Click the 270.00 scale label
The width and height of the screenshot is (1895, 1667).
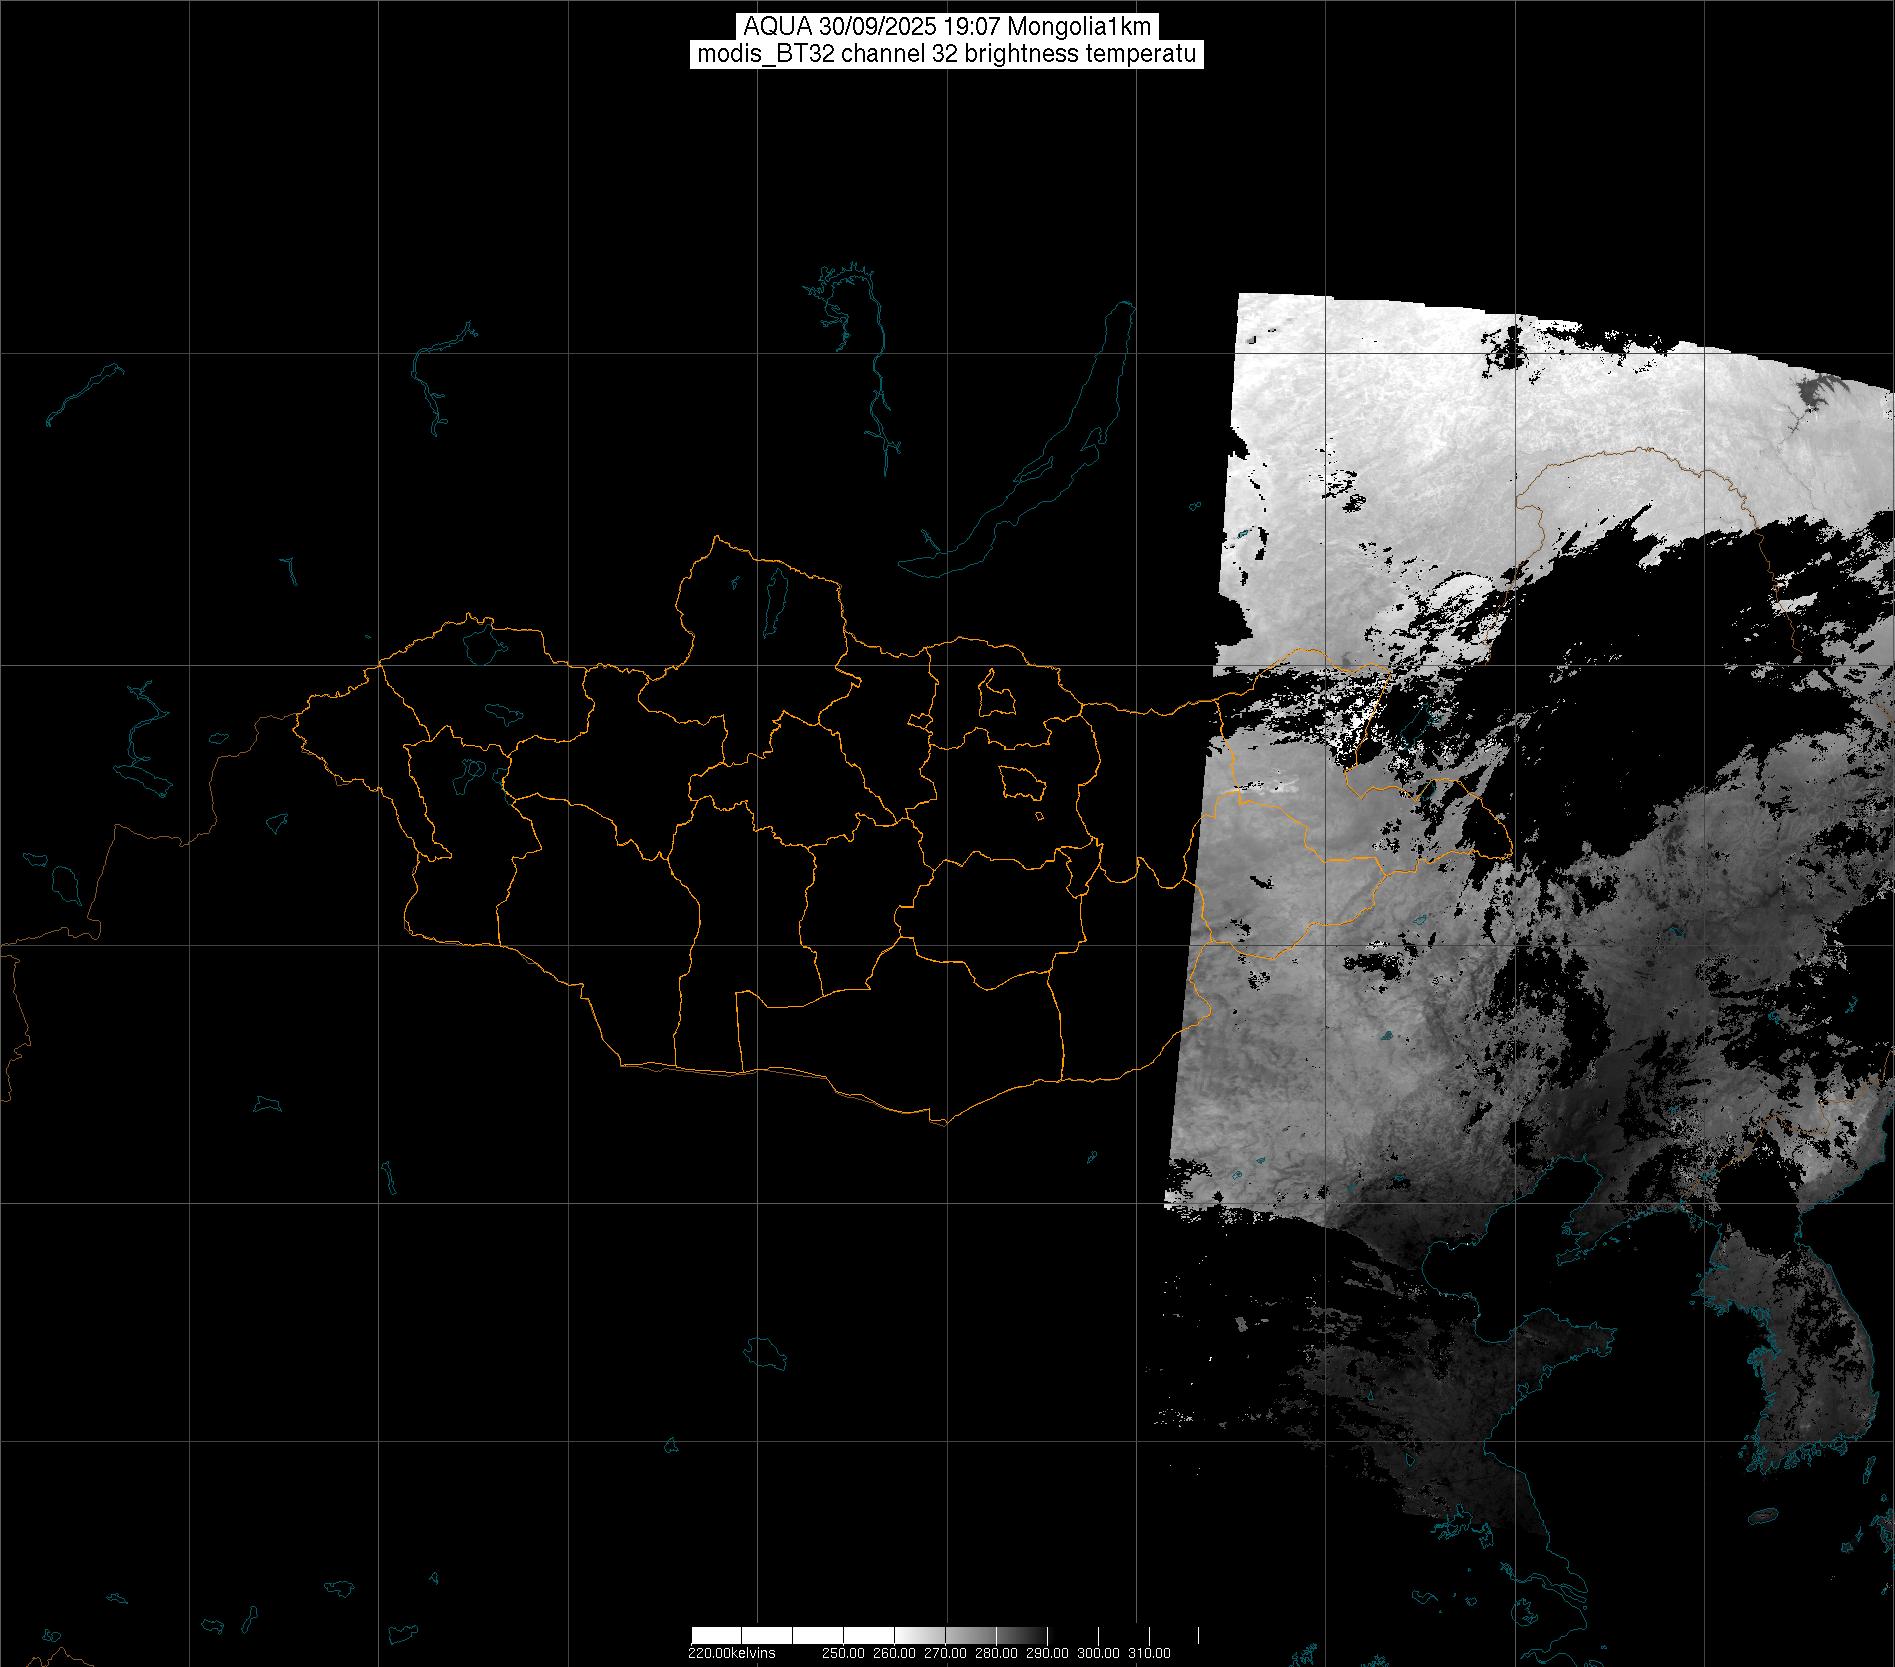pos(945,1653)
